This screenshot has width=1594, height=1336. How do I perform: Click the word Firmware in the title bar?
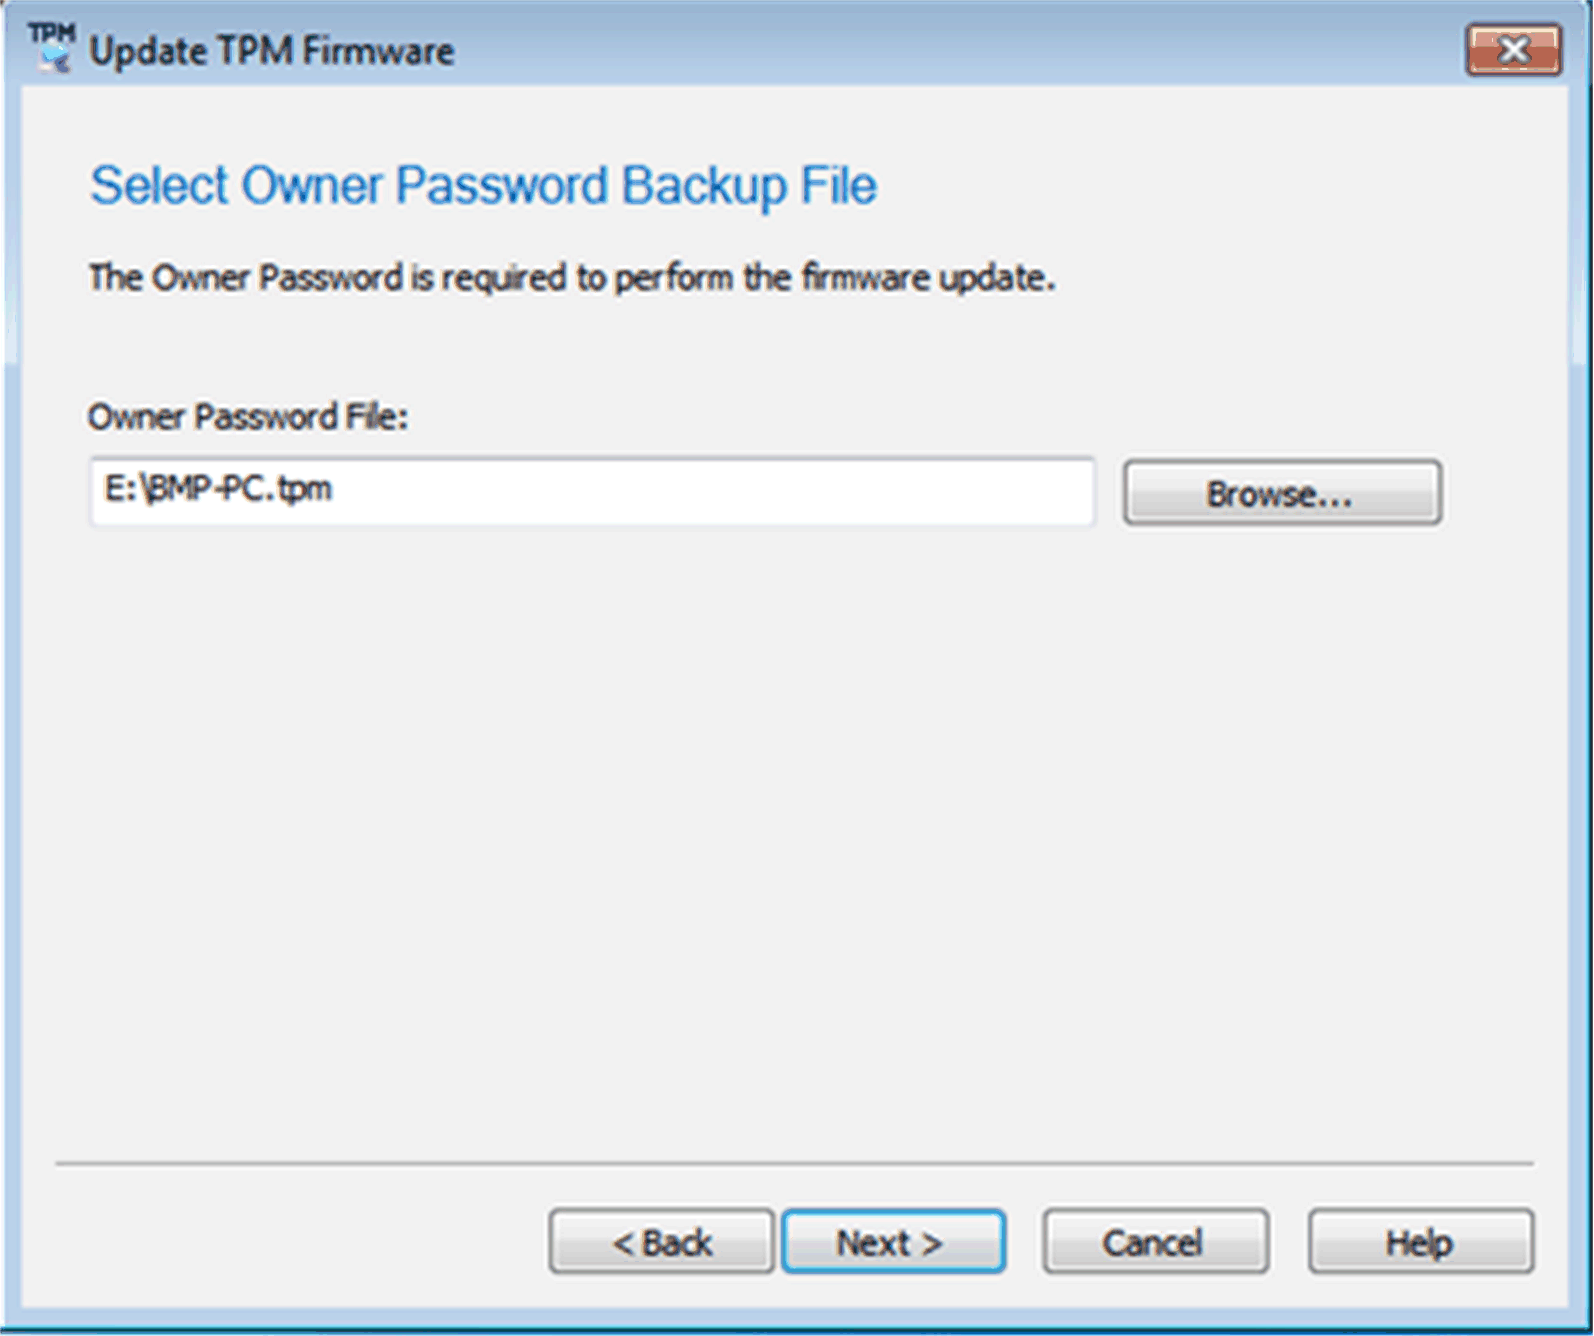pos(378,51)
